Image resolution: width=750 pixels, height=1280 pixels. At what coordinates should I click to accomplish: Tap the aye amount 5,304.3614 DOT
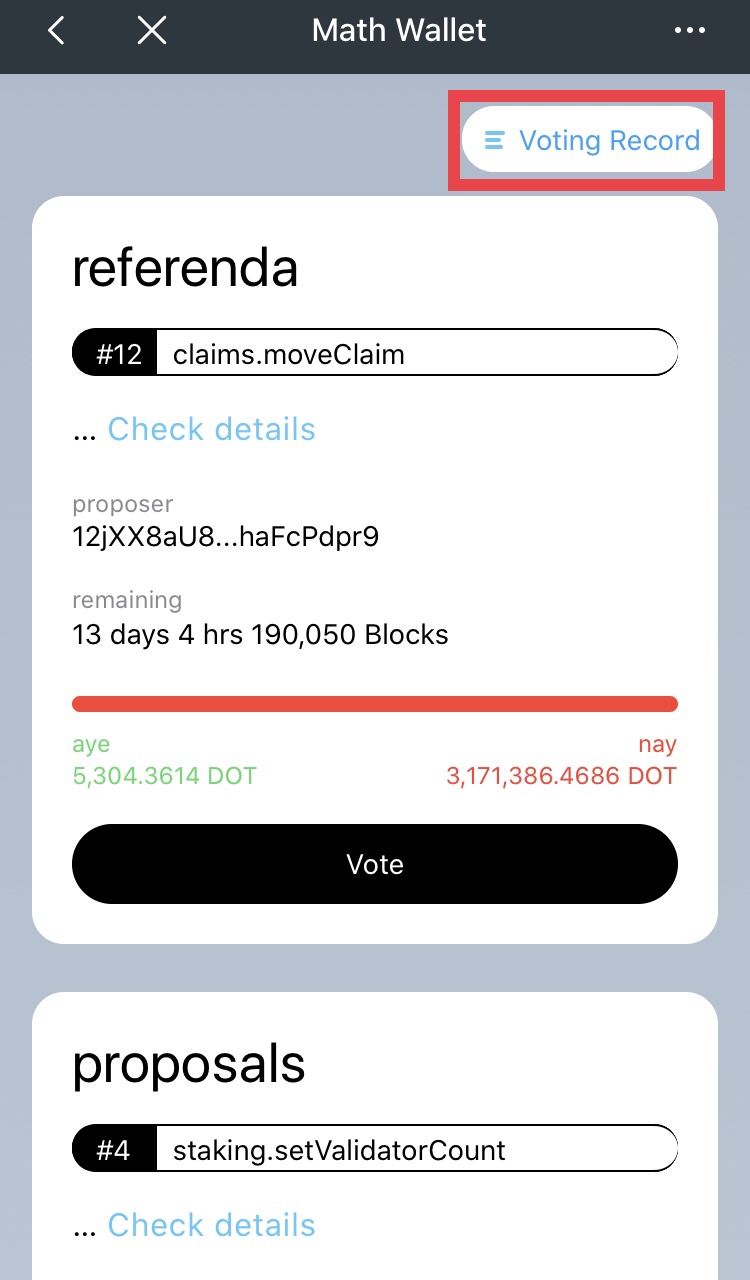164,775
